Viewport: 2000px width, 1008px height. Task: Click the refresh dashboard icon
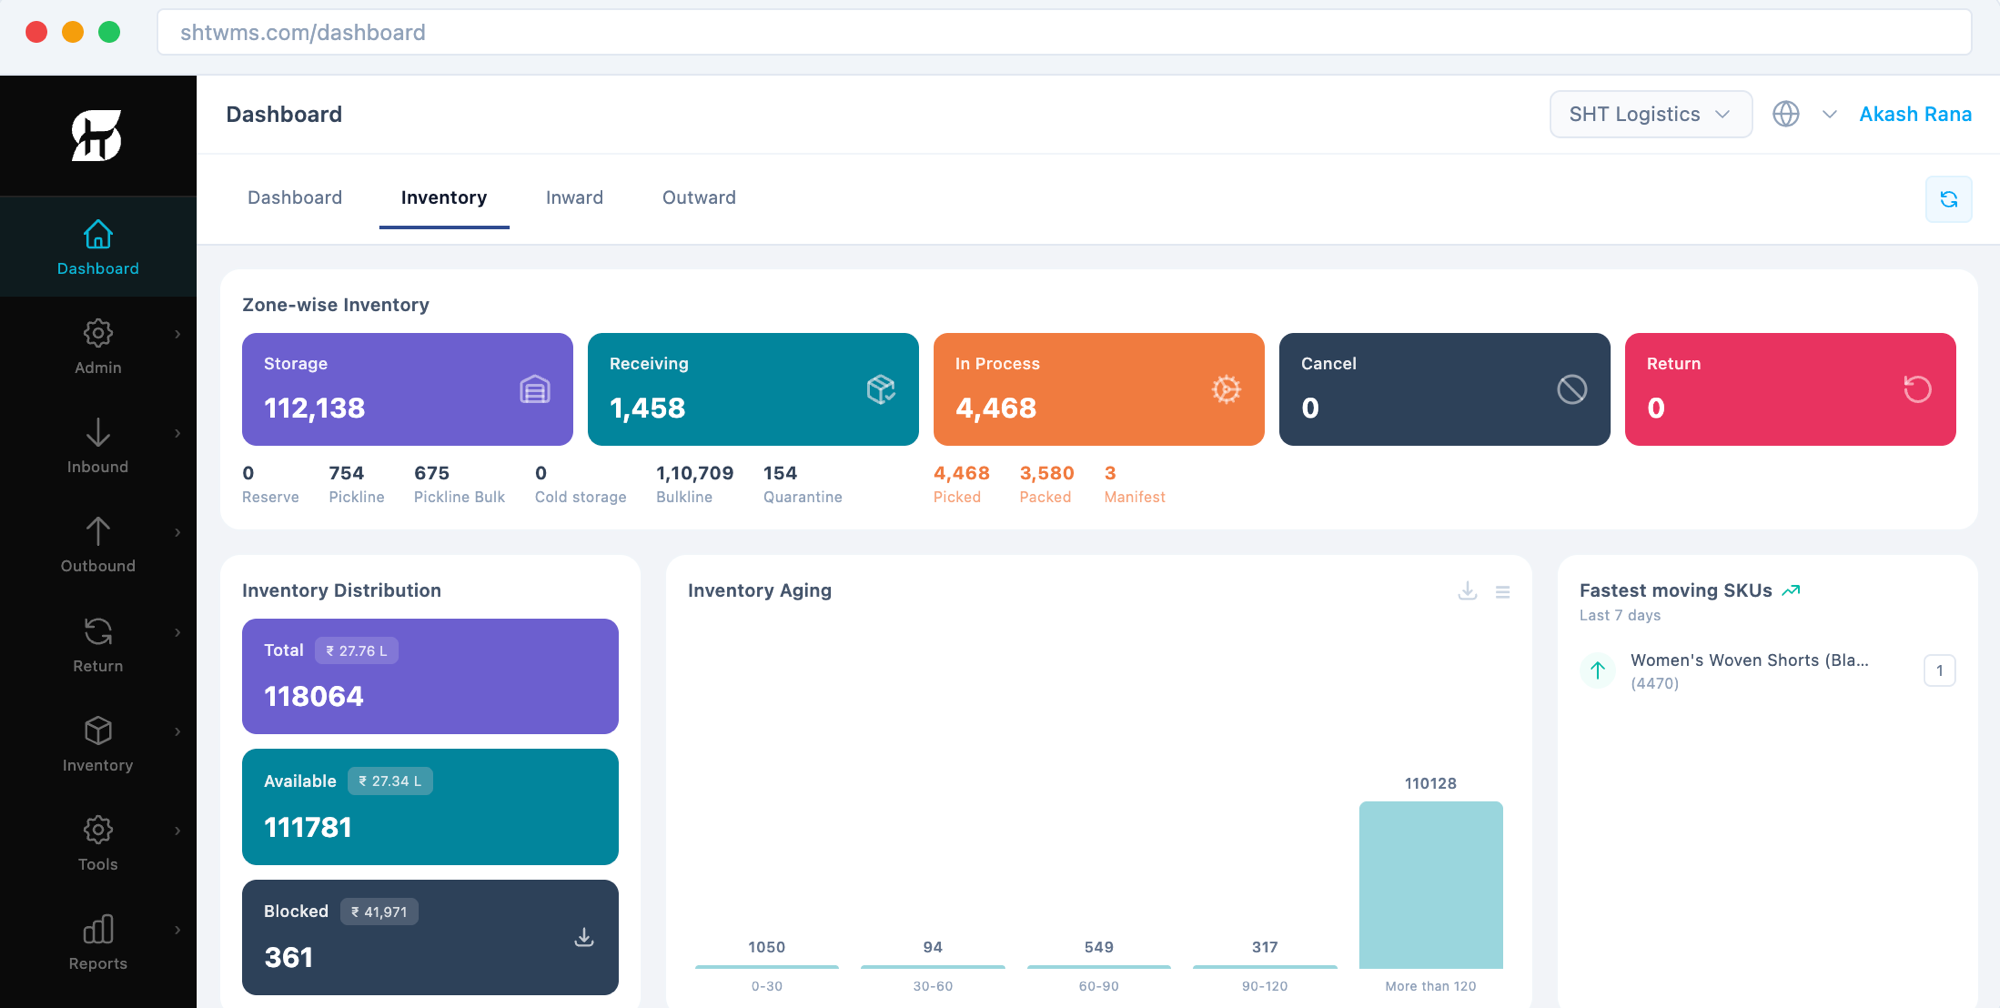click(x=1949, y=199)
